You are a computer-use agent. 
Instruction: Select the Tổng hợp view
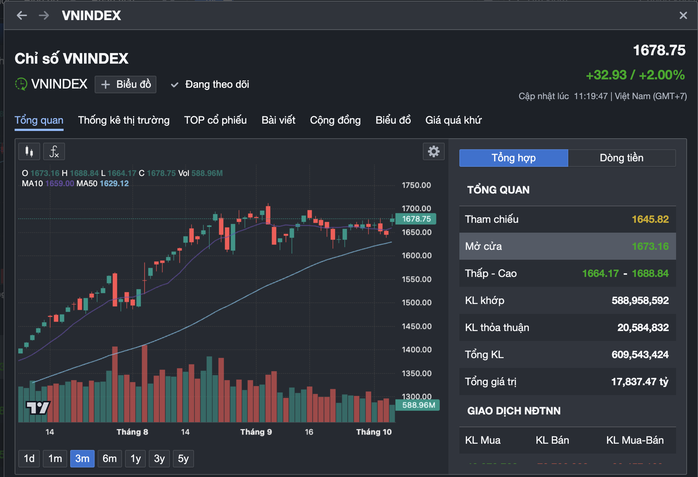tap(514, 158)
